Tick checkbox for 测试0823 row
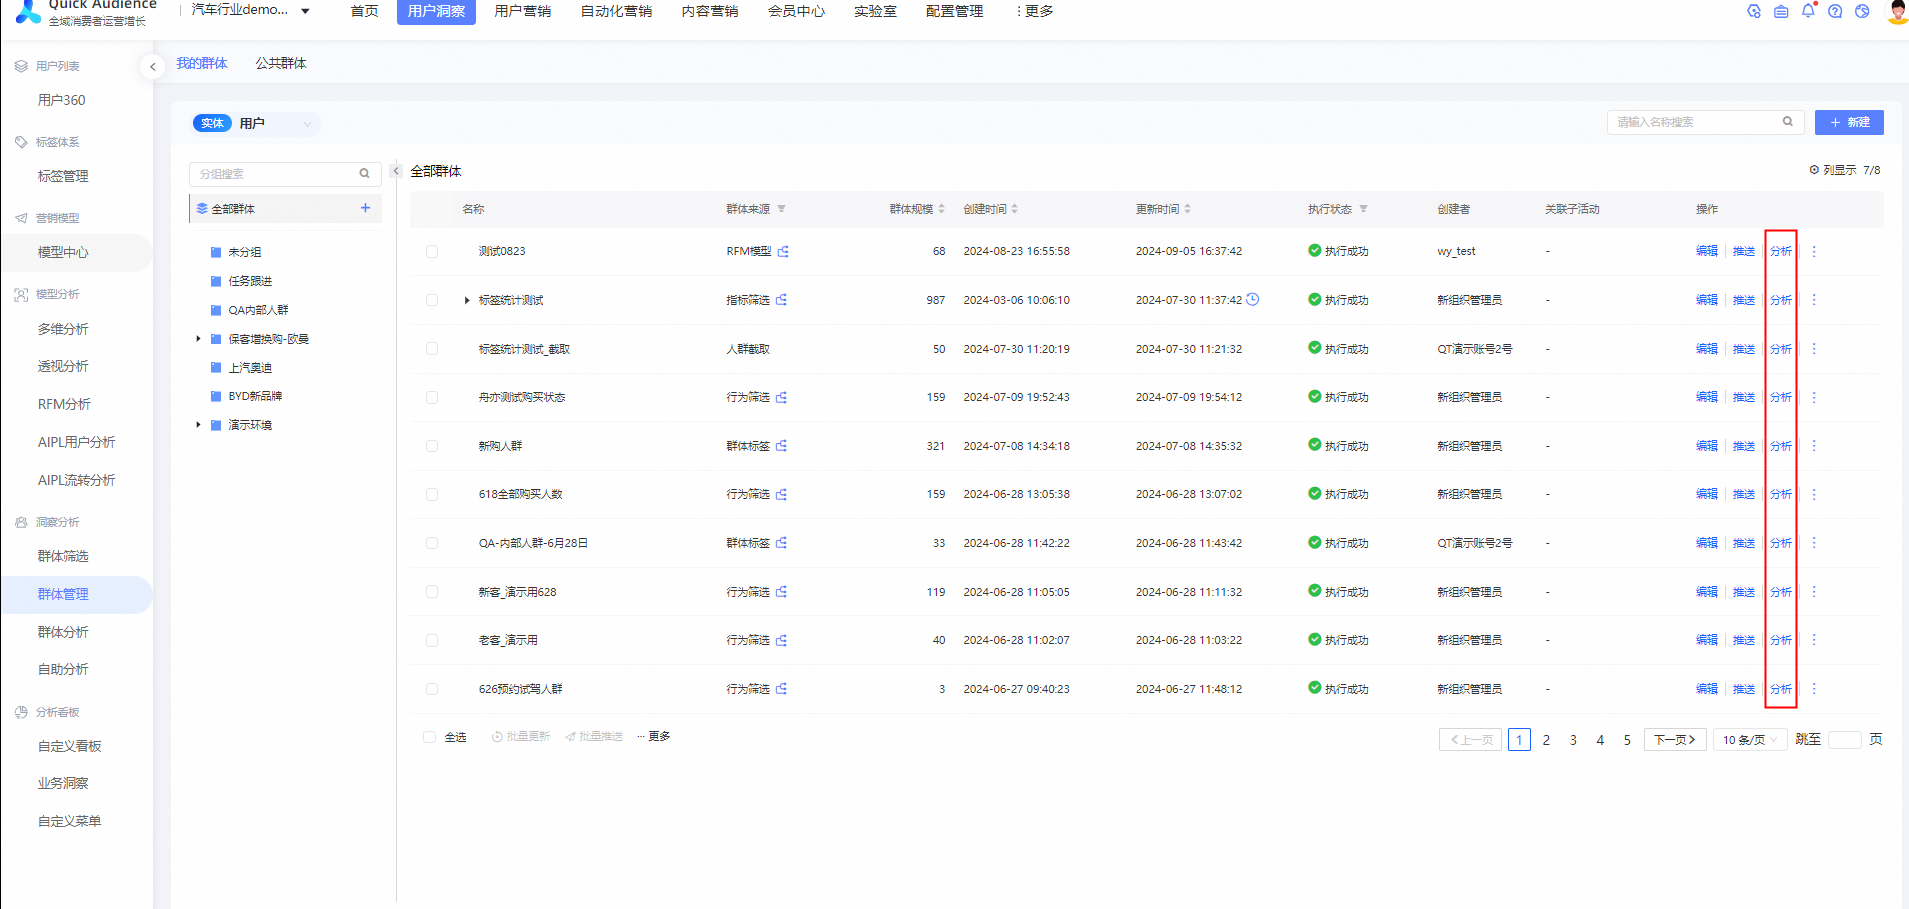 point(432,251)
